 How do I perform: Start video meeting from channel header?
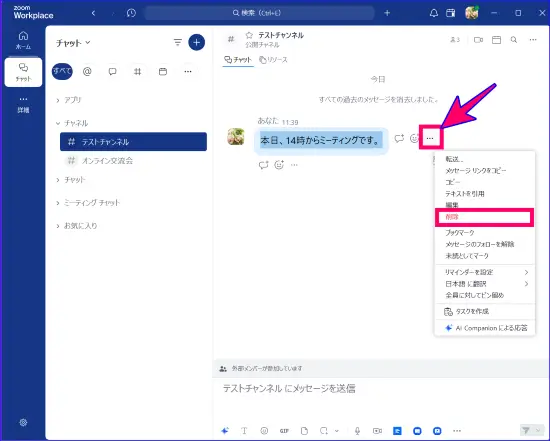click(478, 40)
